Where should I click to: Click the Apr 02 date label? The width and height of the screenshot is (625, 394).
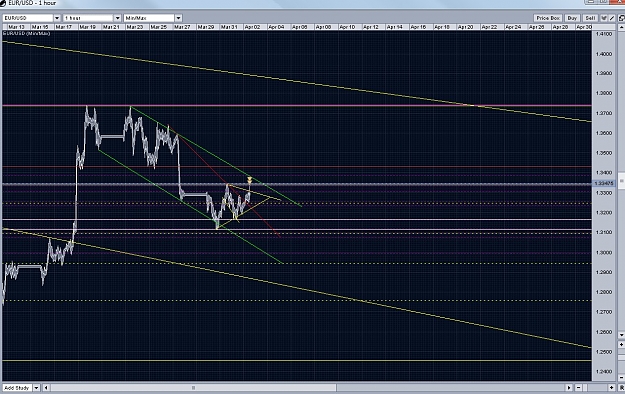[252, 27]
